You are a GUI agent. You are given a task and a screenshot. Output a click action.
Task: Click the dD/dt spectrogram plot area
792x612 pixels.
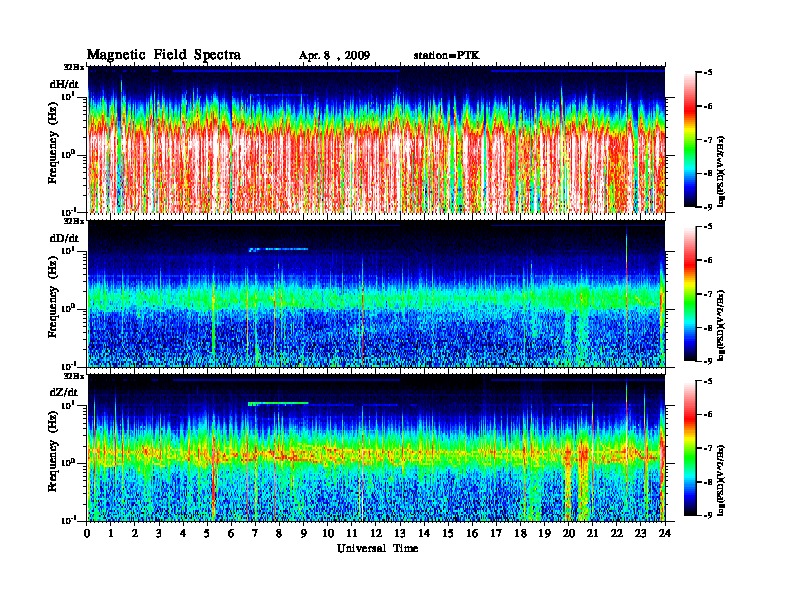[x=376, y=294]
